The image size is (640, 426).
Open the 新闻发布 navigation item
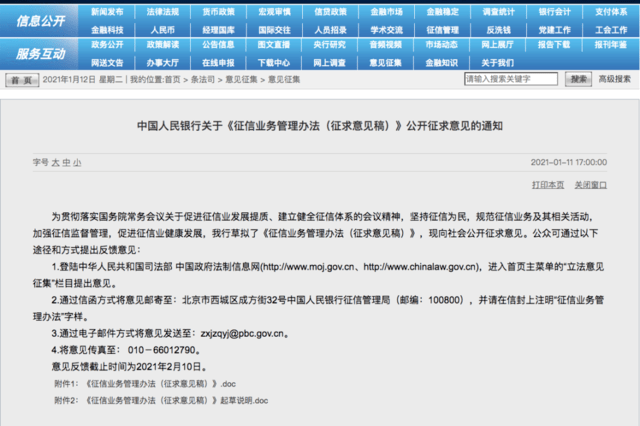click(x=107, y=12)
